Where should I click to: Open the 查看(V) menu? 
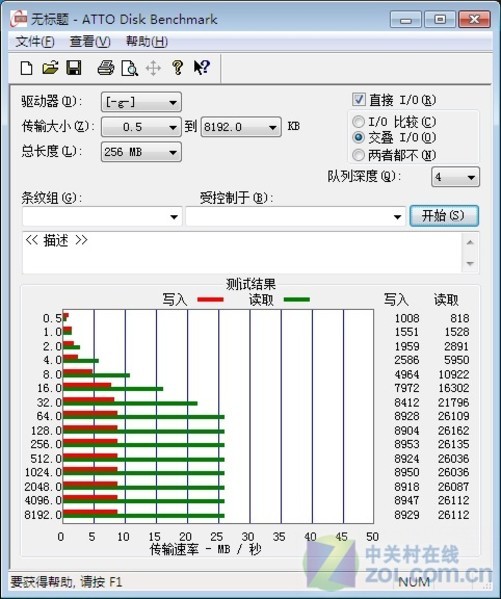click(x=90, y=41)
